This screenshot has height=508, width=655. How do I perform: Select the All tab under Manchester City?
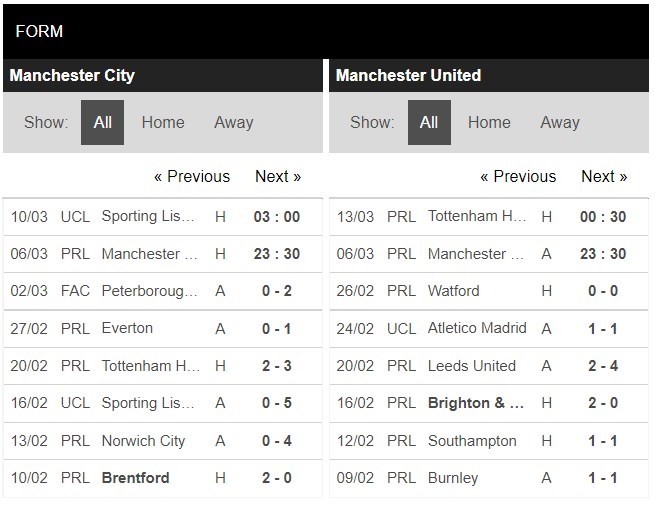point(103,122)
